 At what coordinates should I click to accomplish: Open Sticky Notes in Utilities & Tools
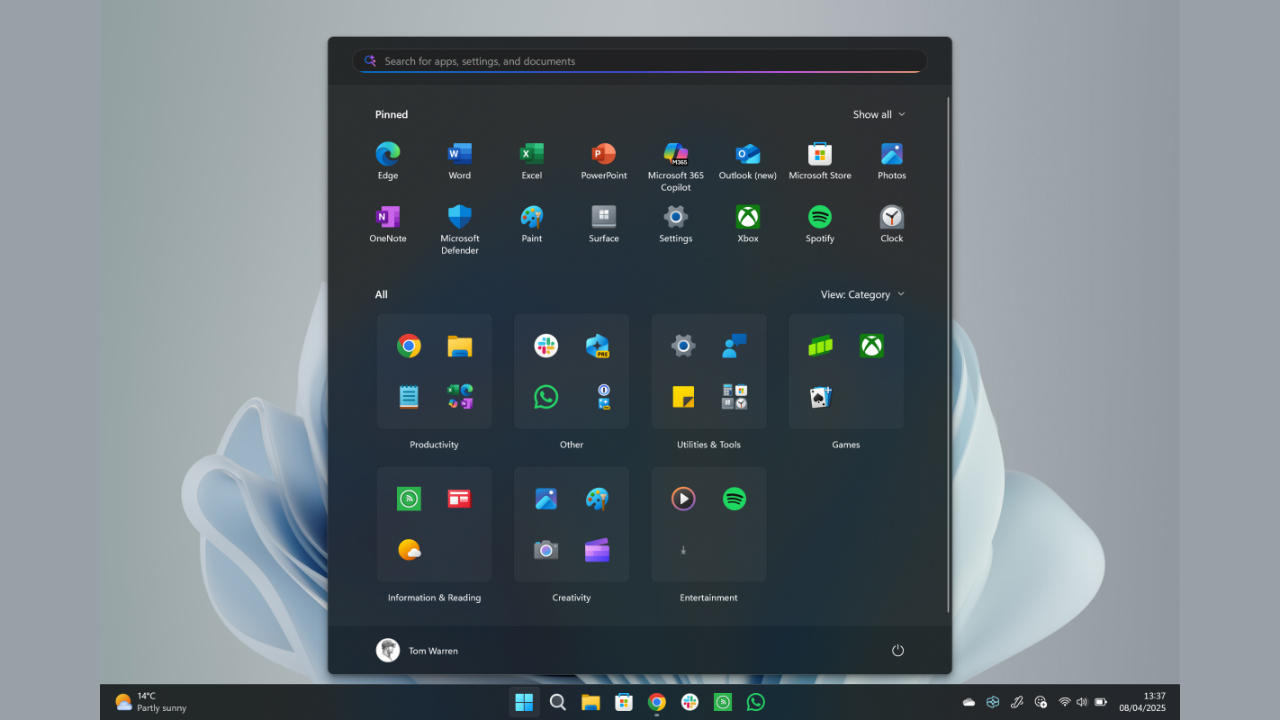point(683,397)
